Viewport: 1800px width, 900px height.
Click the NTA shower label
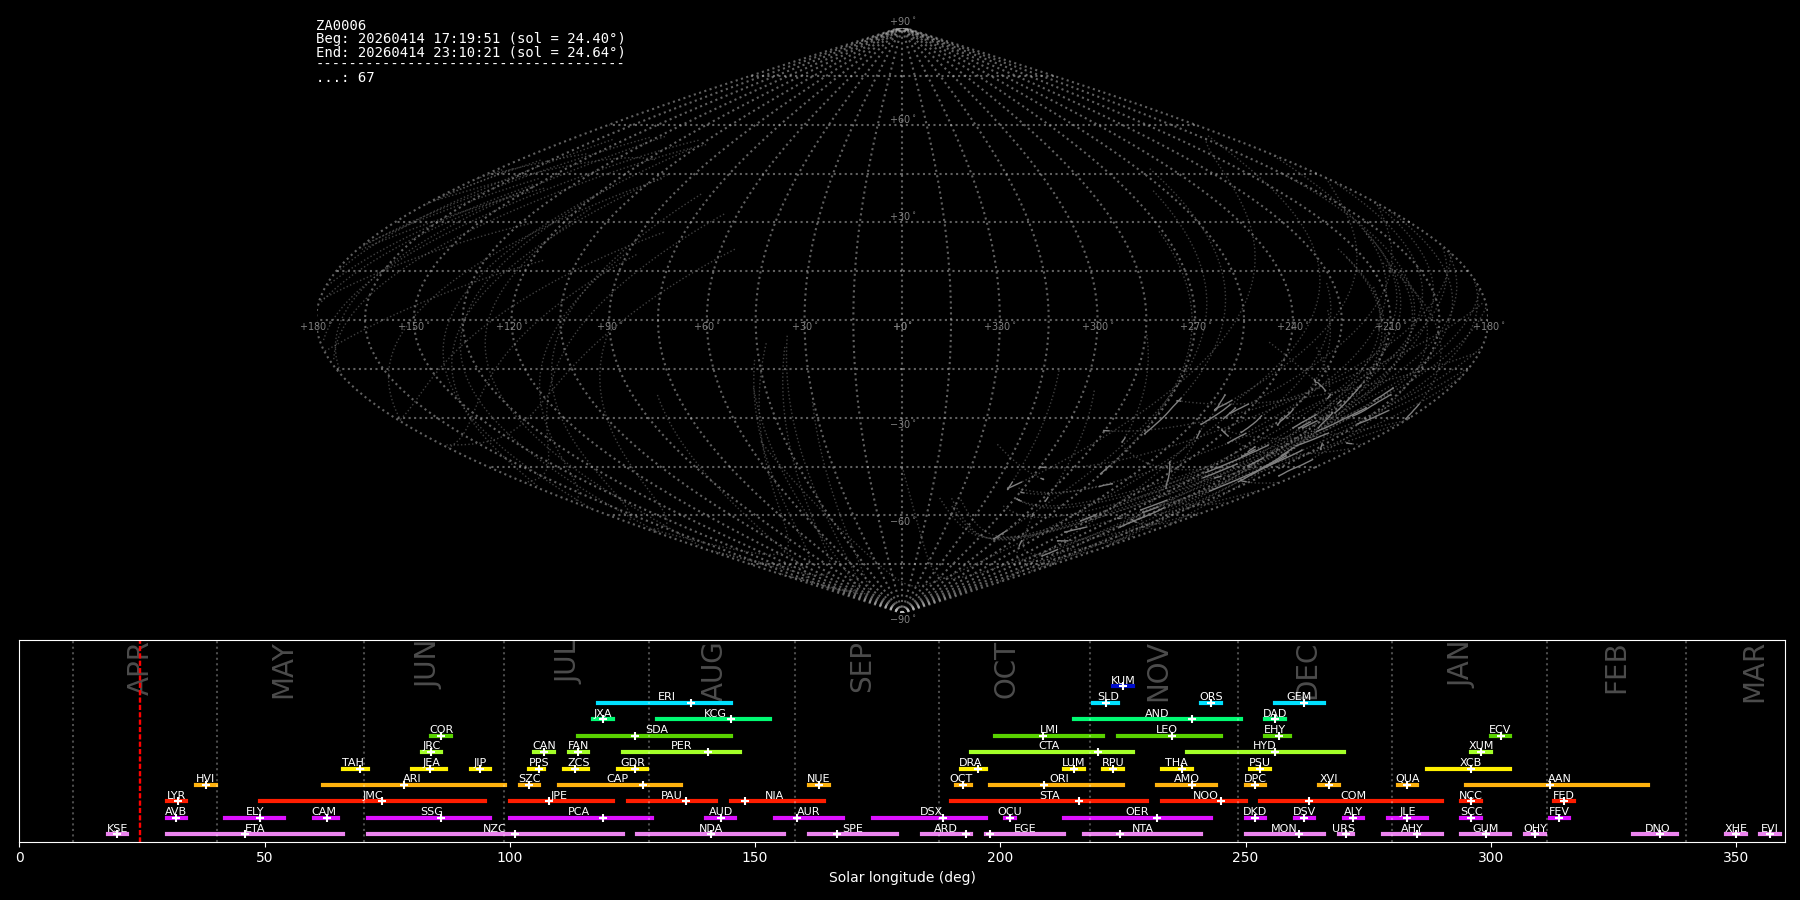[x=1142, y=829]
